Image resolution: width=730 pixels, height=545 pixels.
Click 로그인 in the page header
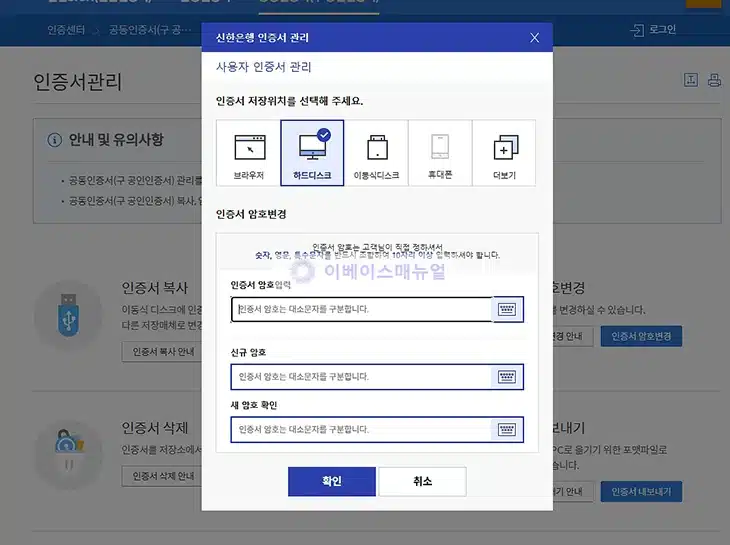[x=662, y=30]
